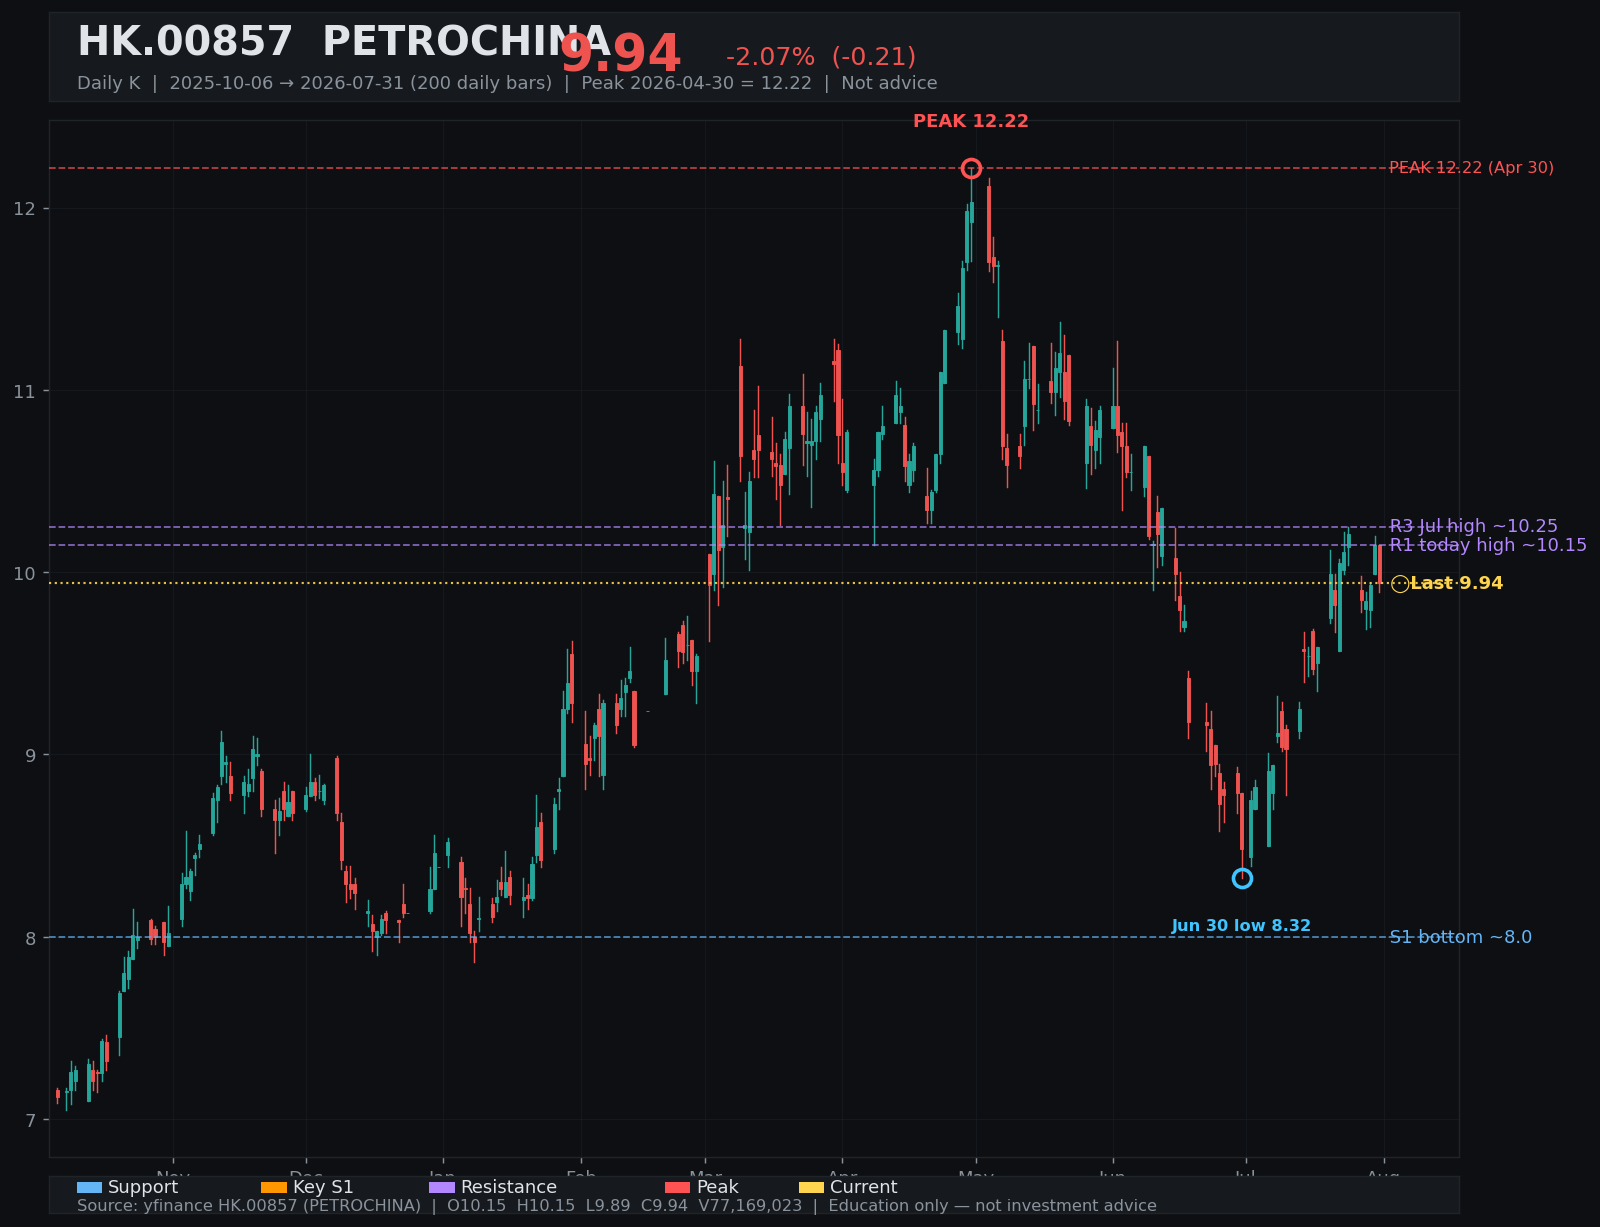Click the large red 9.94 price
The image size is (1600, 1227).
click(620, 54)
